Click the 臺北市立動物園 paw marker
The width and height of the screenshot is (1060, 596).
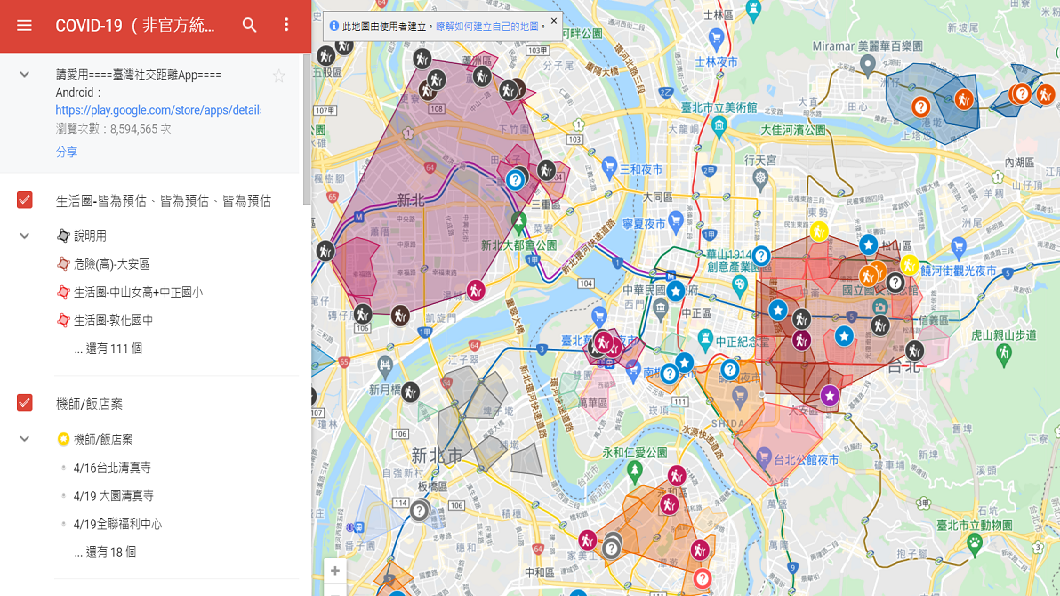coord(975,542)
